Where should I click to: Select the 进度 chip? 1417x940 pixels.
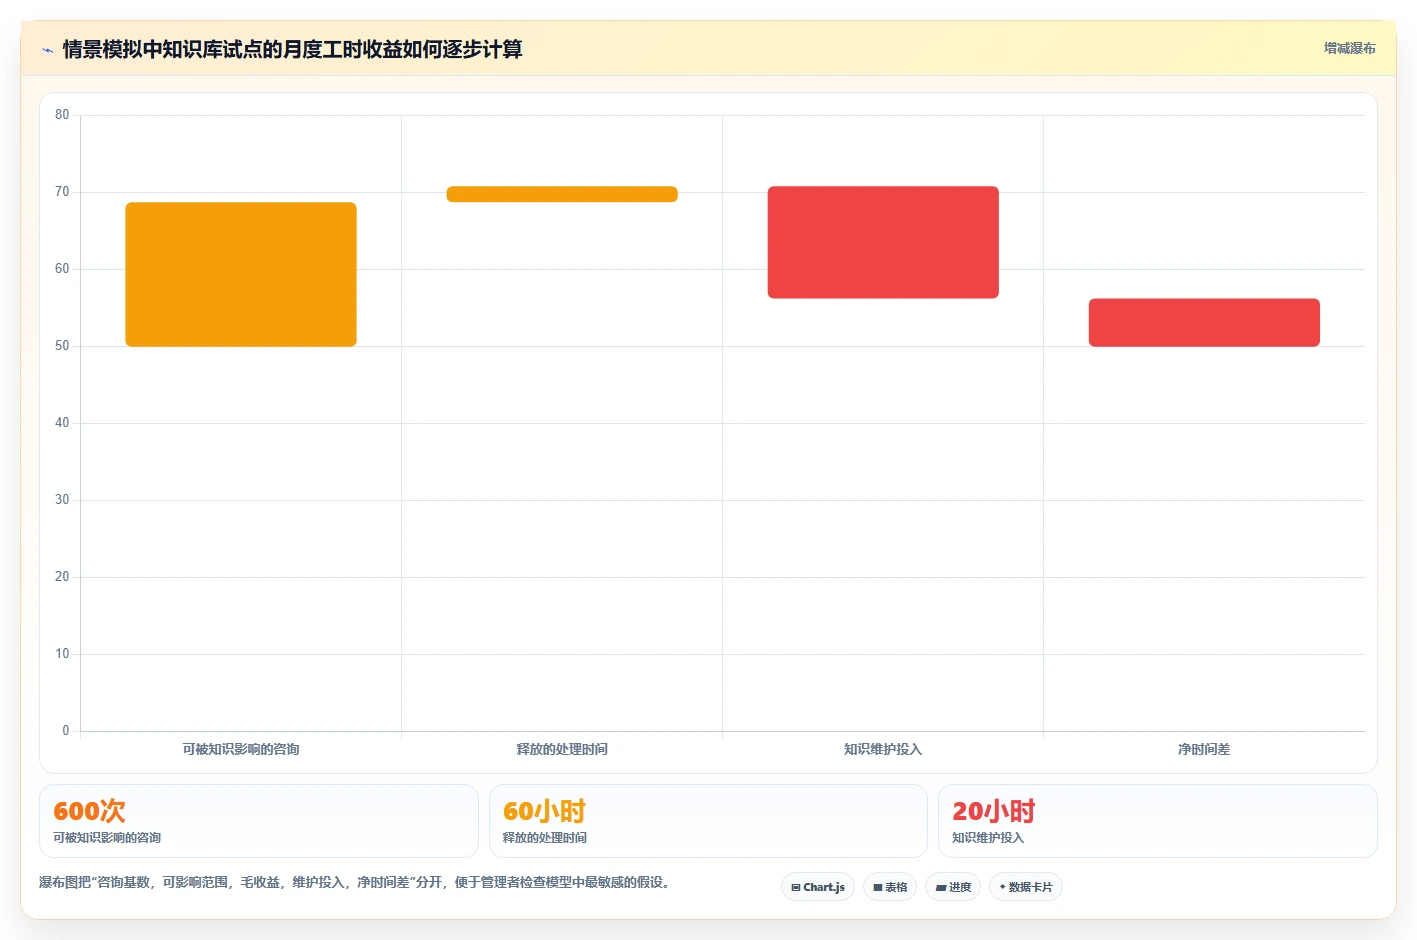pyautogui.click(x=953, y=887)
